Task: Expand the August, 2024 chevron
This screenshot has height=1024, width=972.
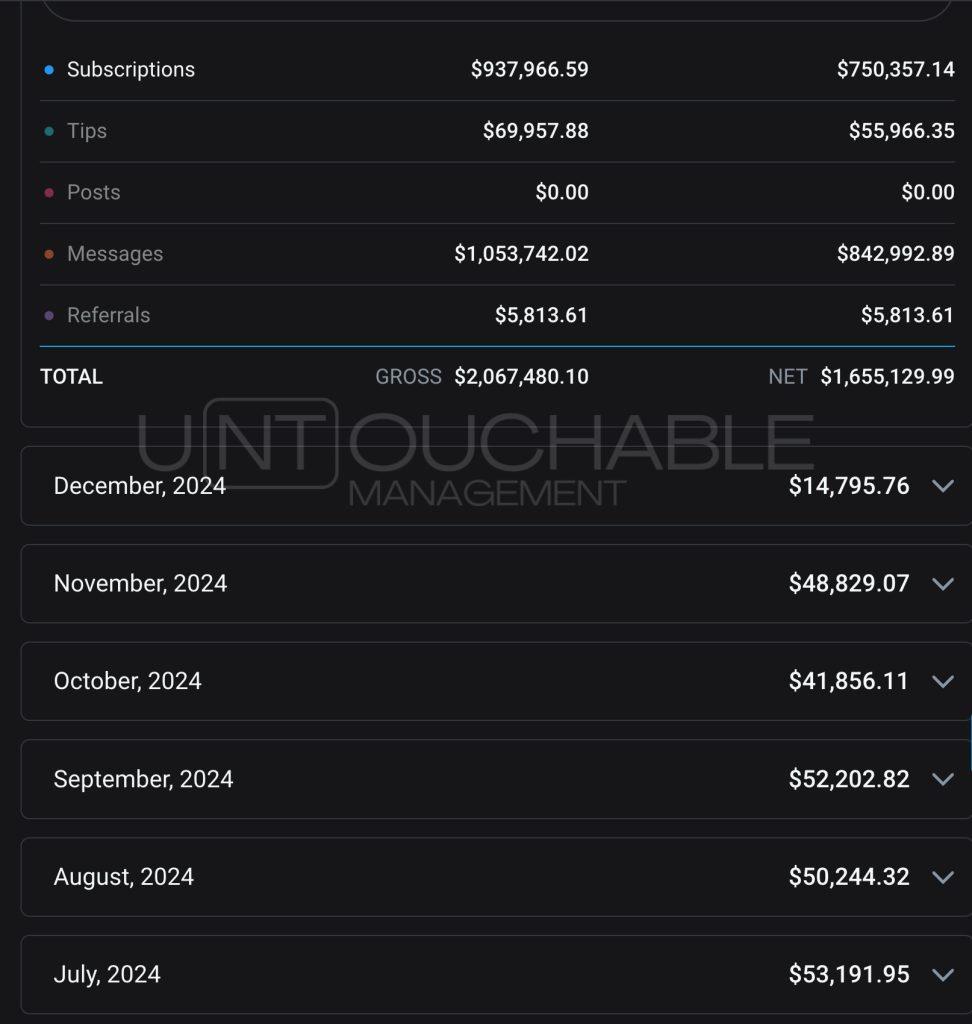Action: click(943, 877)
